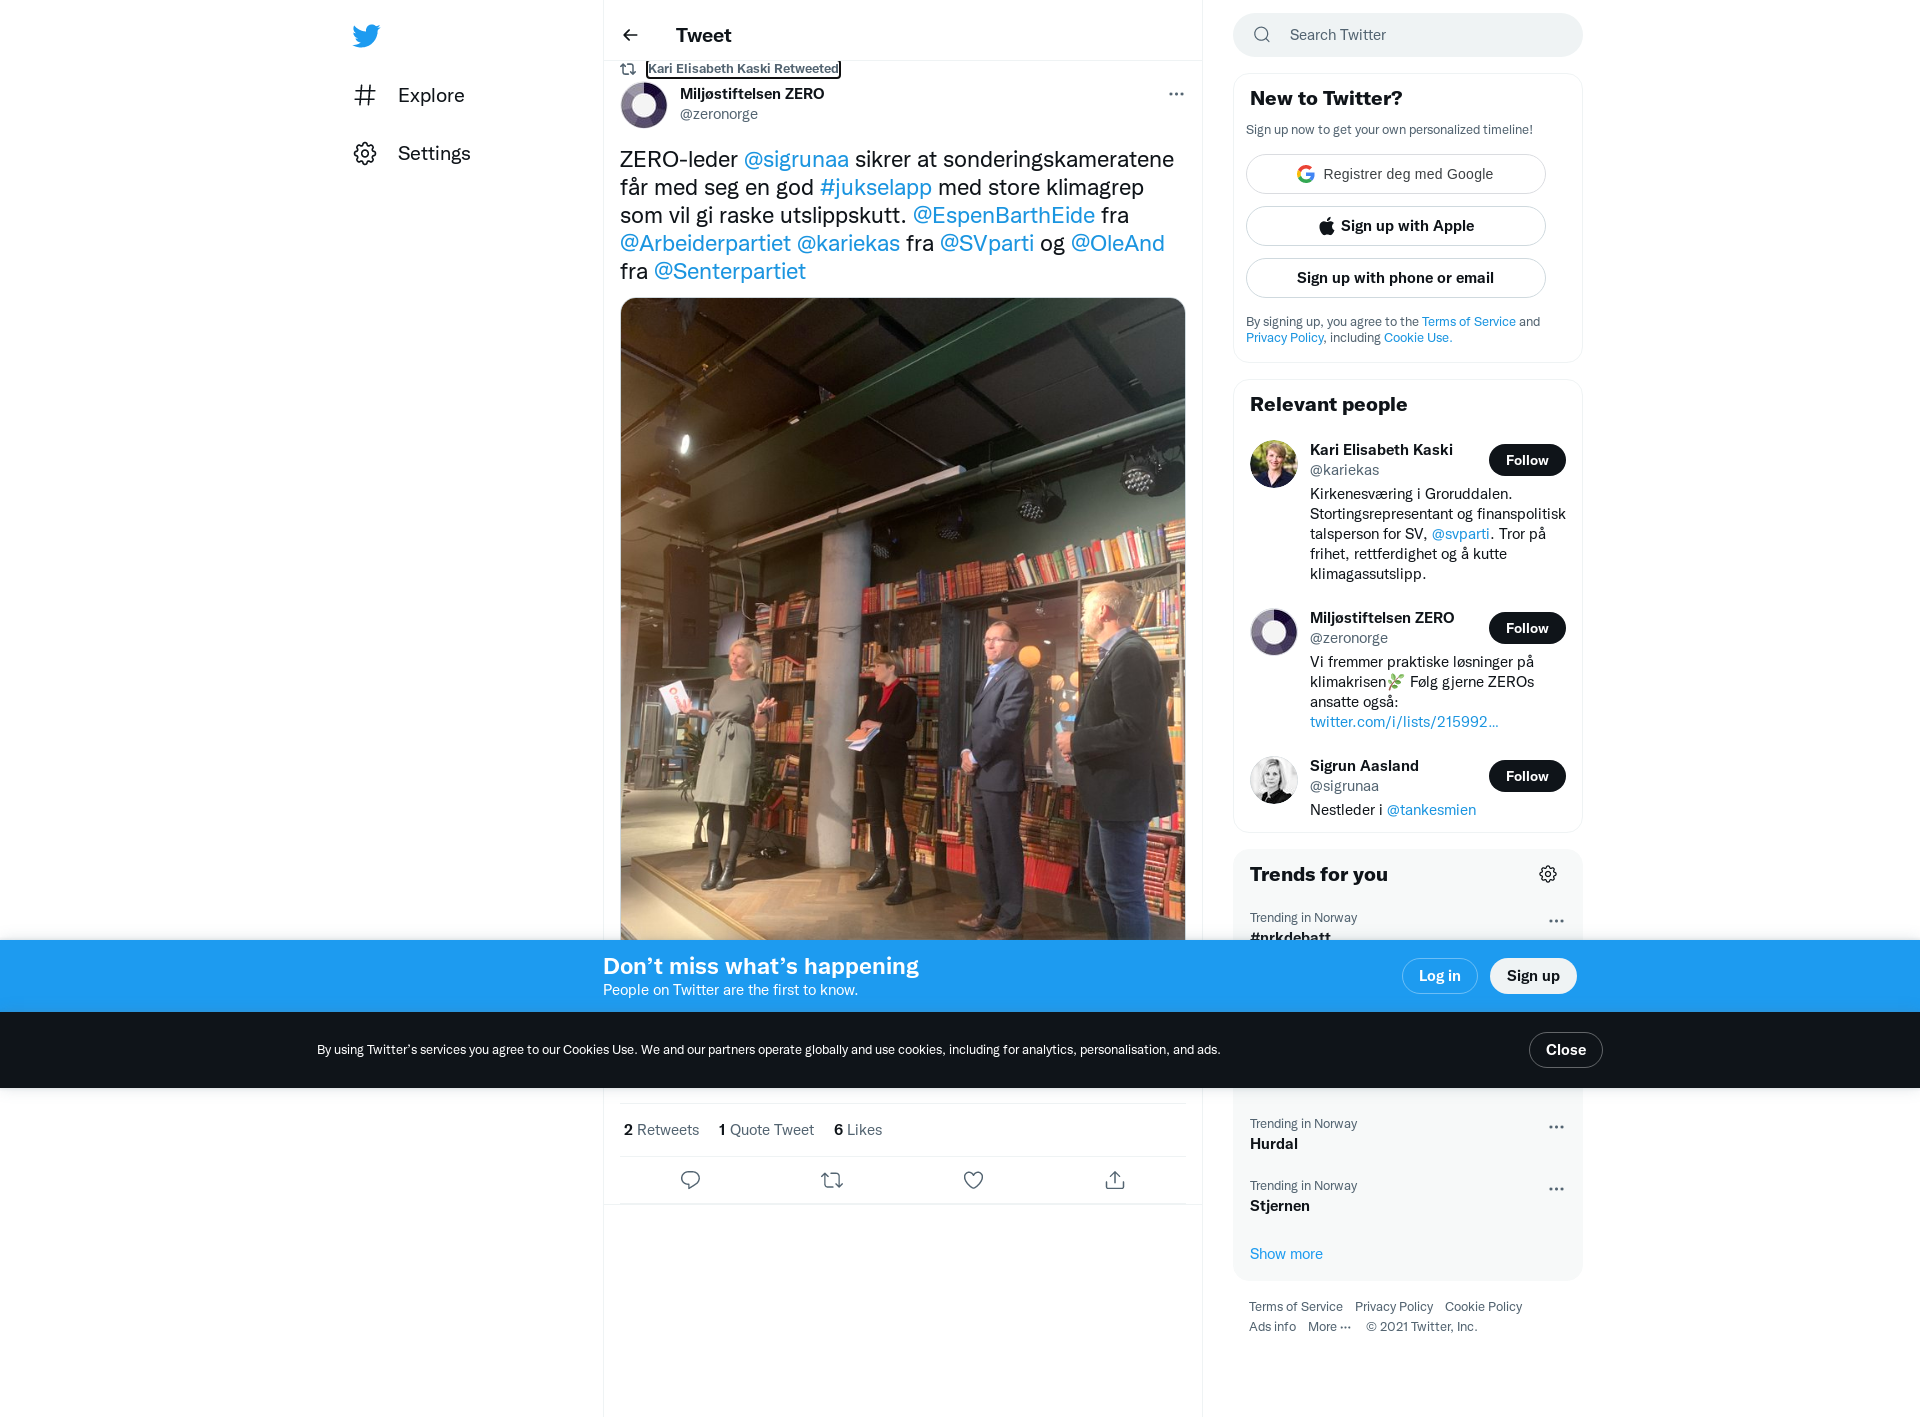Viewport: 1920px width, 1417px height.
Task: Click Sign up with Apple
Action: [x=1395, y=226]
